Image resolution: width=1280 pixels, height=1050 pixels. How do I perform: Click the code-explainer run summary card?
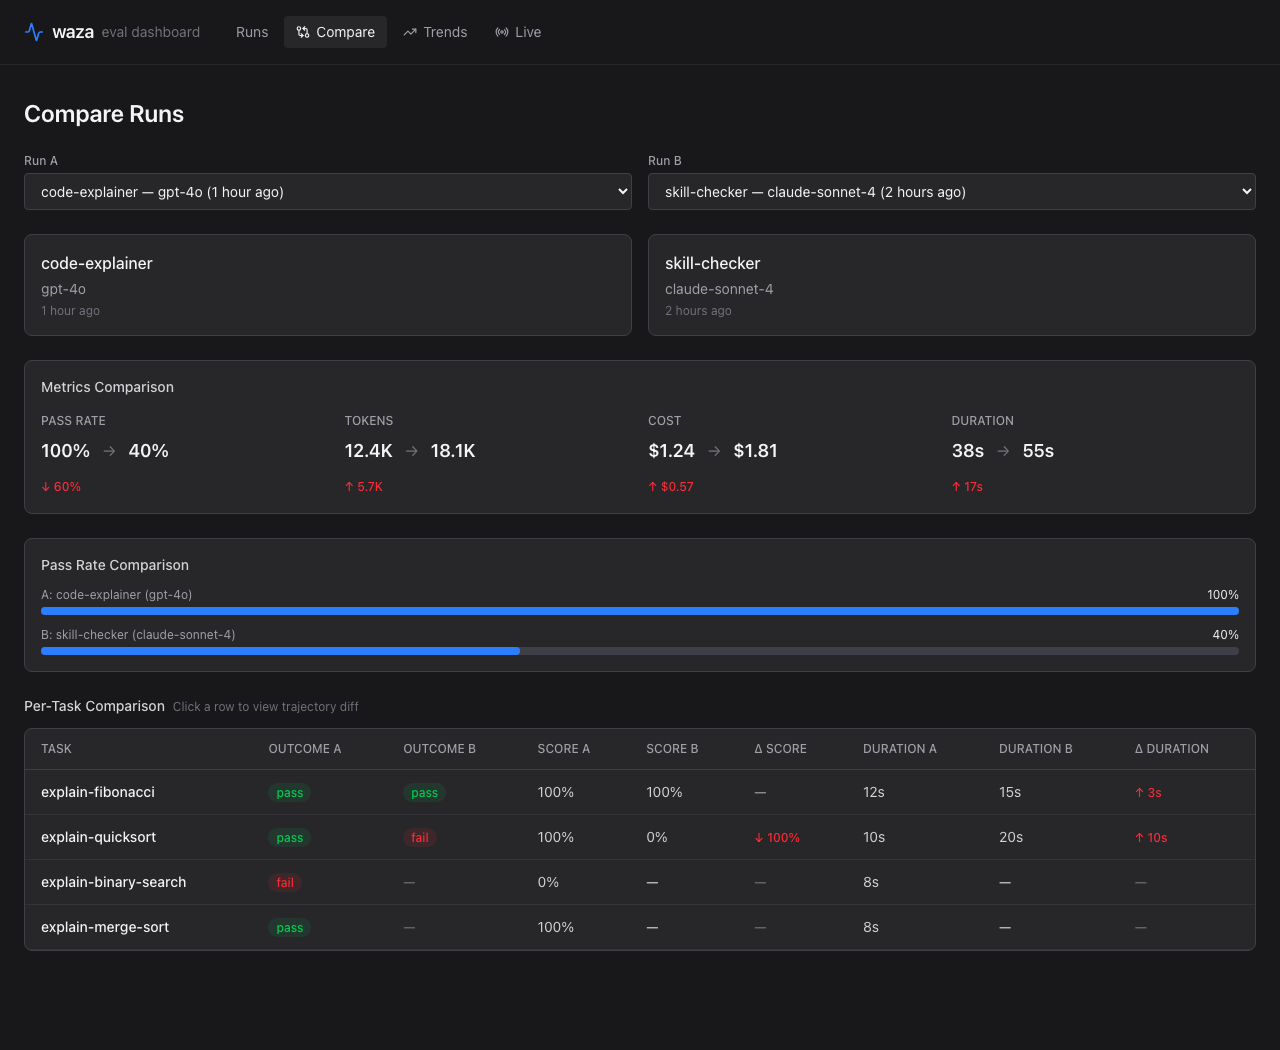pyautogui.click(x=328, y=285)
